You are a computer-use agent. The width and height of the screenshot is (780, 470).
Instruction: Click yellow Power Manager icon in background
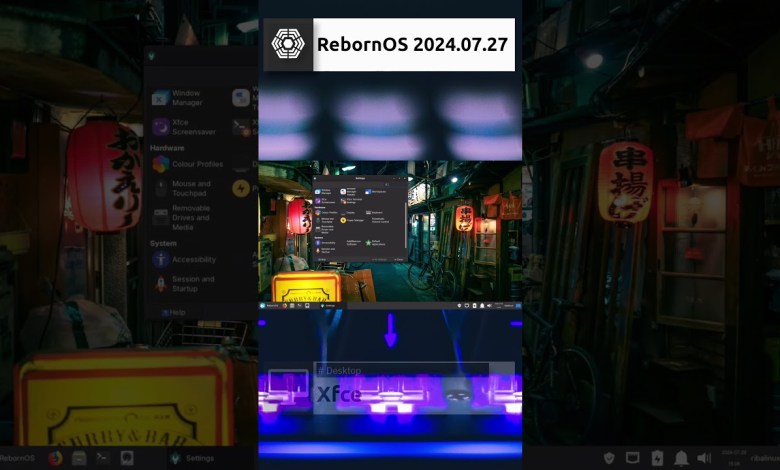coord(241,188)
